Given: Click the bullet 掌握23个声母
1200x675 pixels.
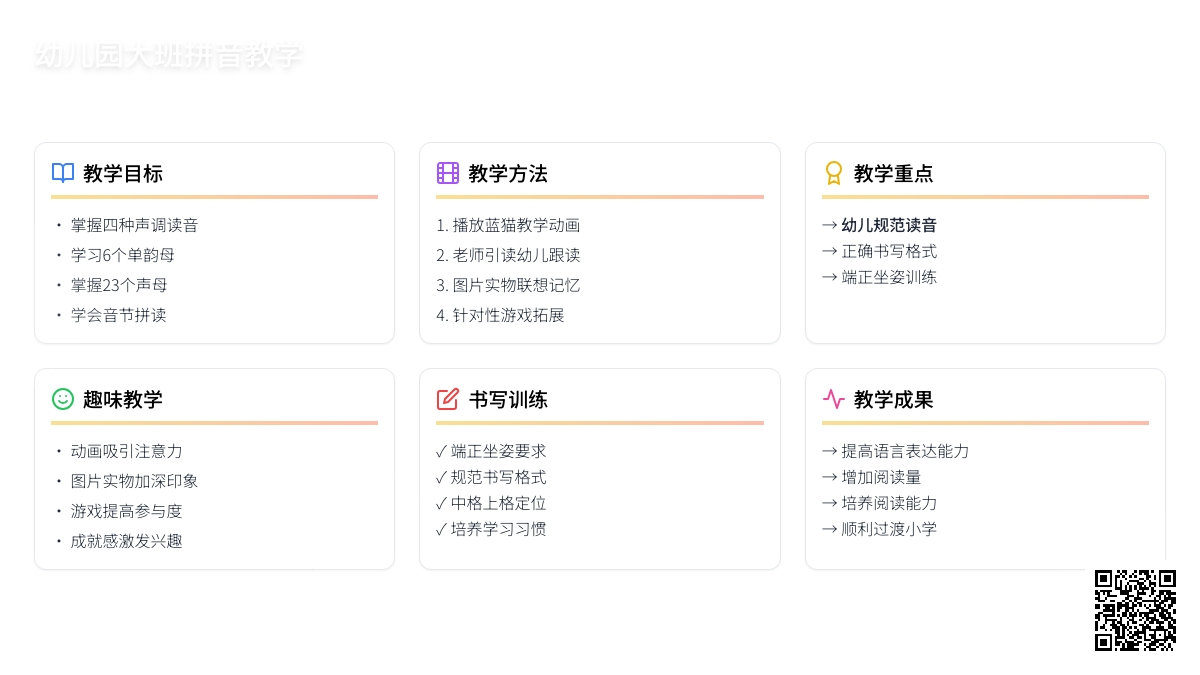Looking at the screenshot, I should click(x=119, y=285).
